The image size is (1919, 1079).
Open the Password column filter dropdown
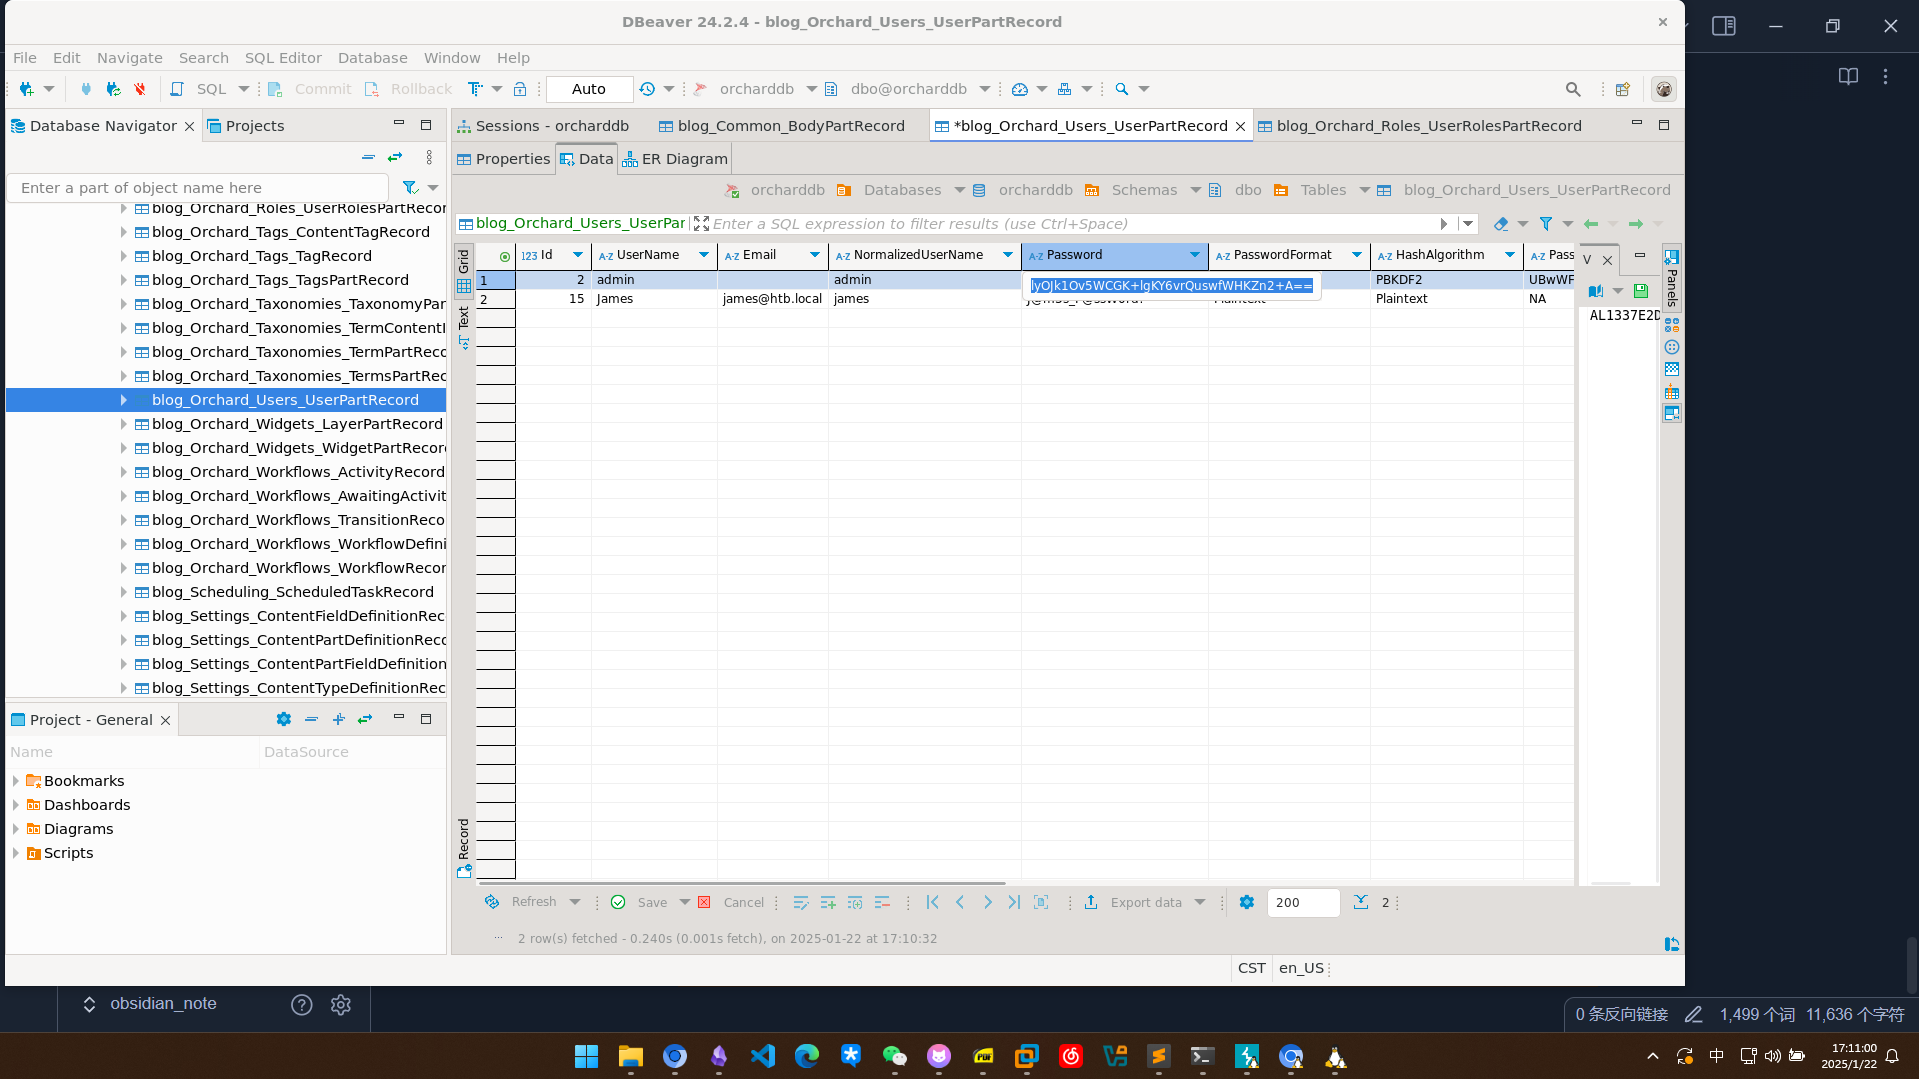coord(1194,255)
